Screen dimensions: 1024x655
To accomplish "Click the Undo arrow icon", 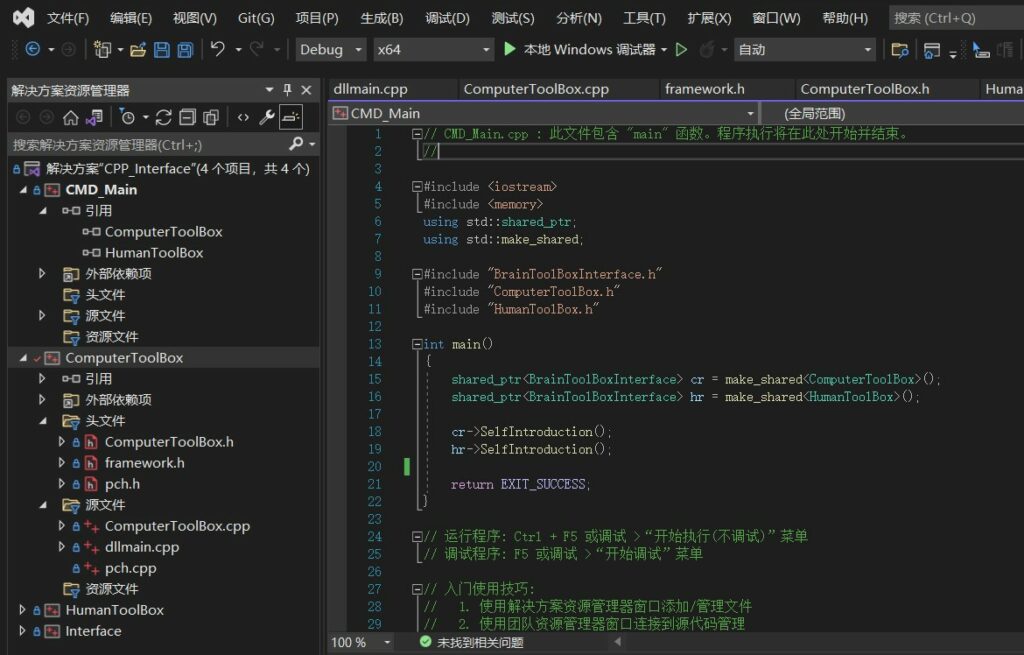I will pos(218,50).
